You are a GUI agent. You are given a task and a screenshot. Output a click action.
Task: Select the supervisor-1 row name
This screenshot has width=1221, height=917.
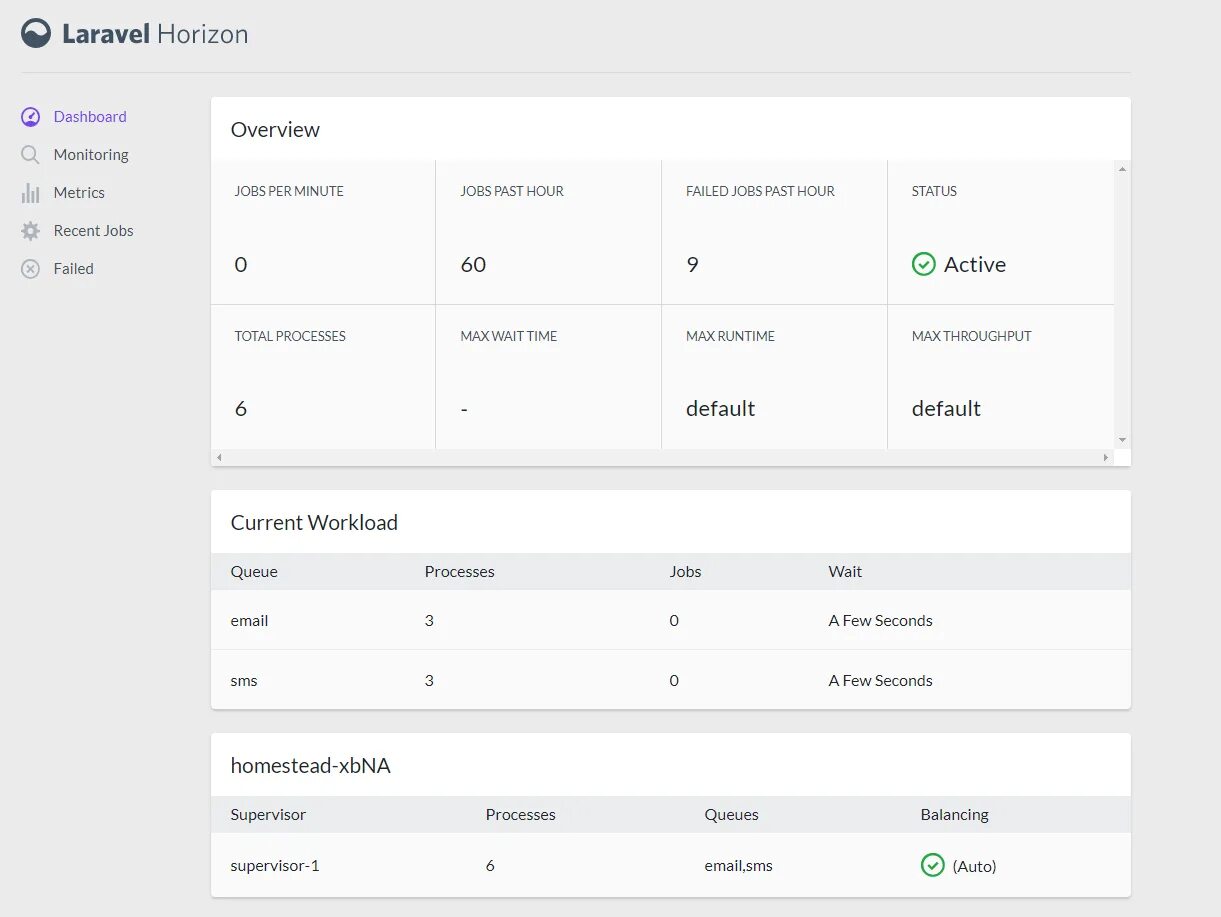click(275, 866)
